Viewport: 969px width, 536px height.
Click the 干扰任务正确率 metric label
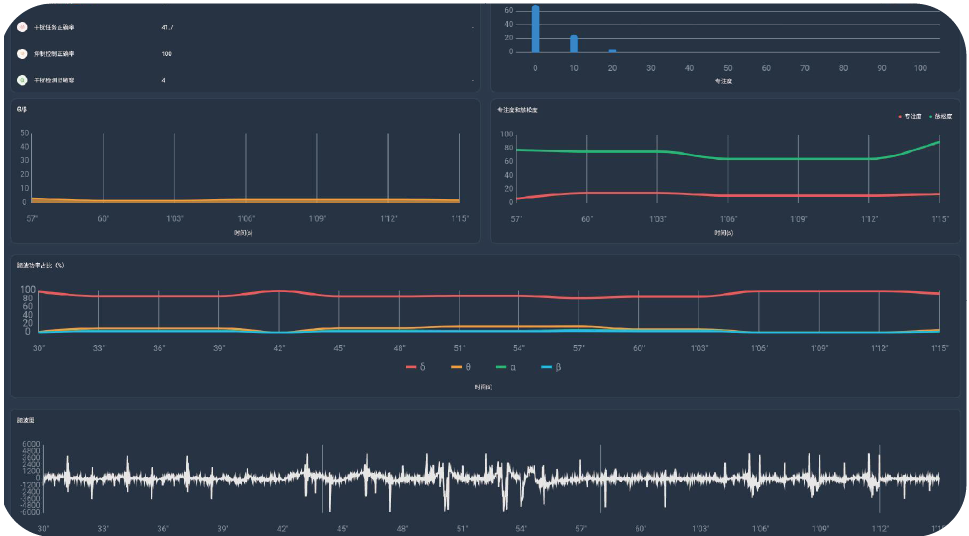[53, 27]
